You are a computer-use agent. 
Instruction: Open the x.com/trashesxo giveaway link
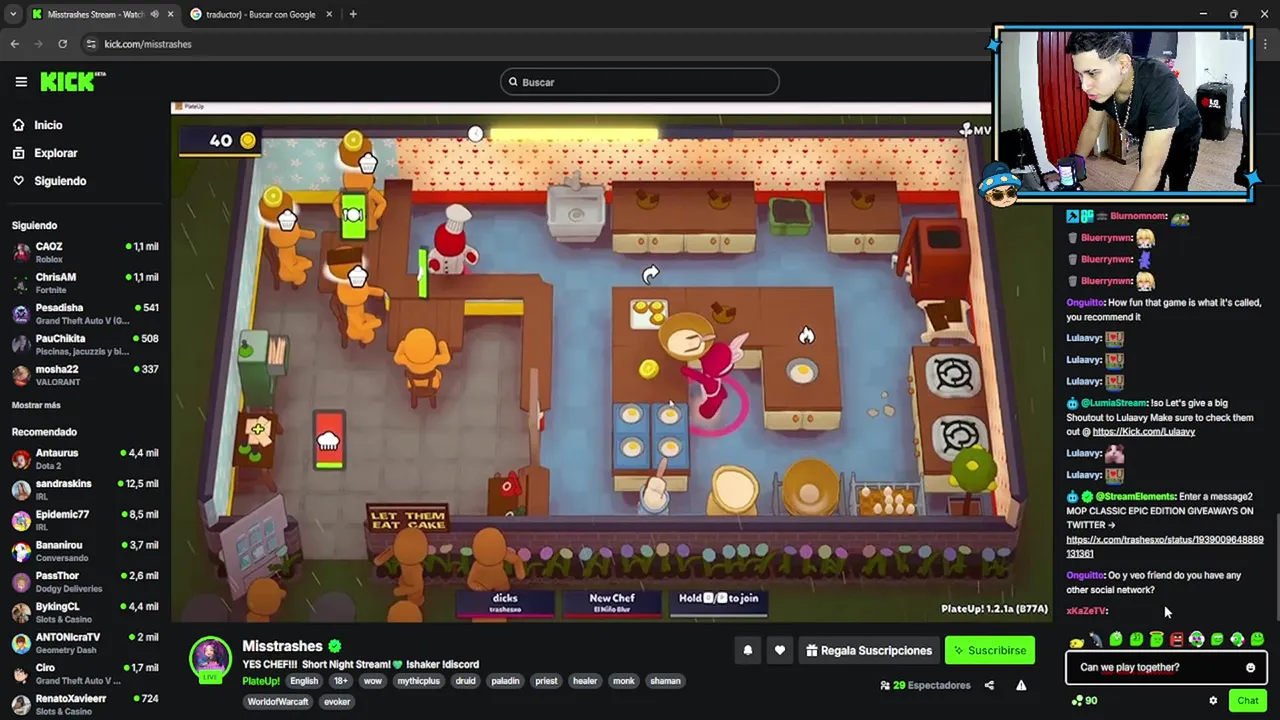click(1164, 546)
